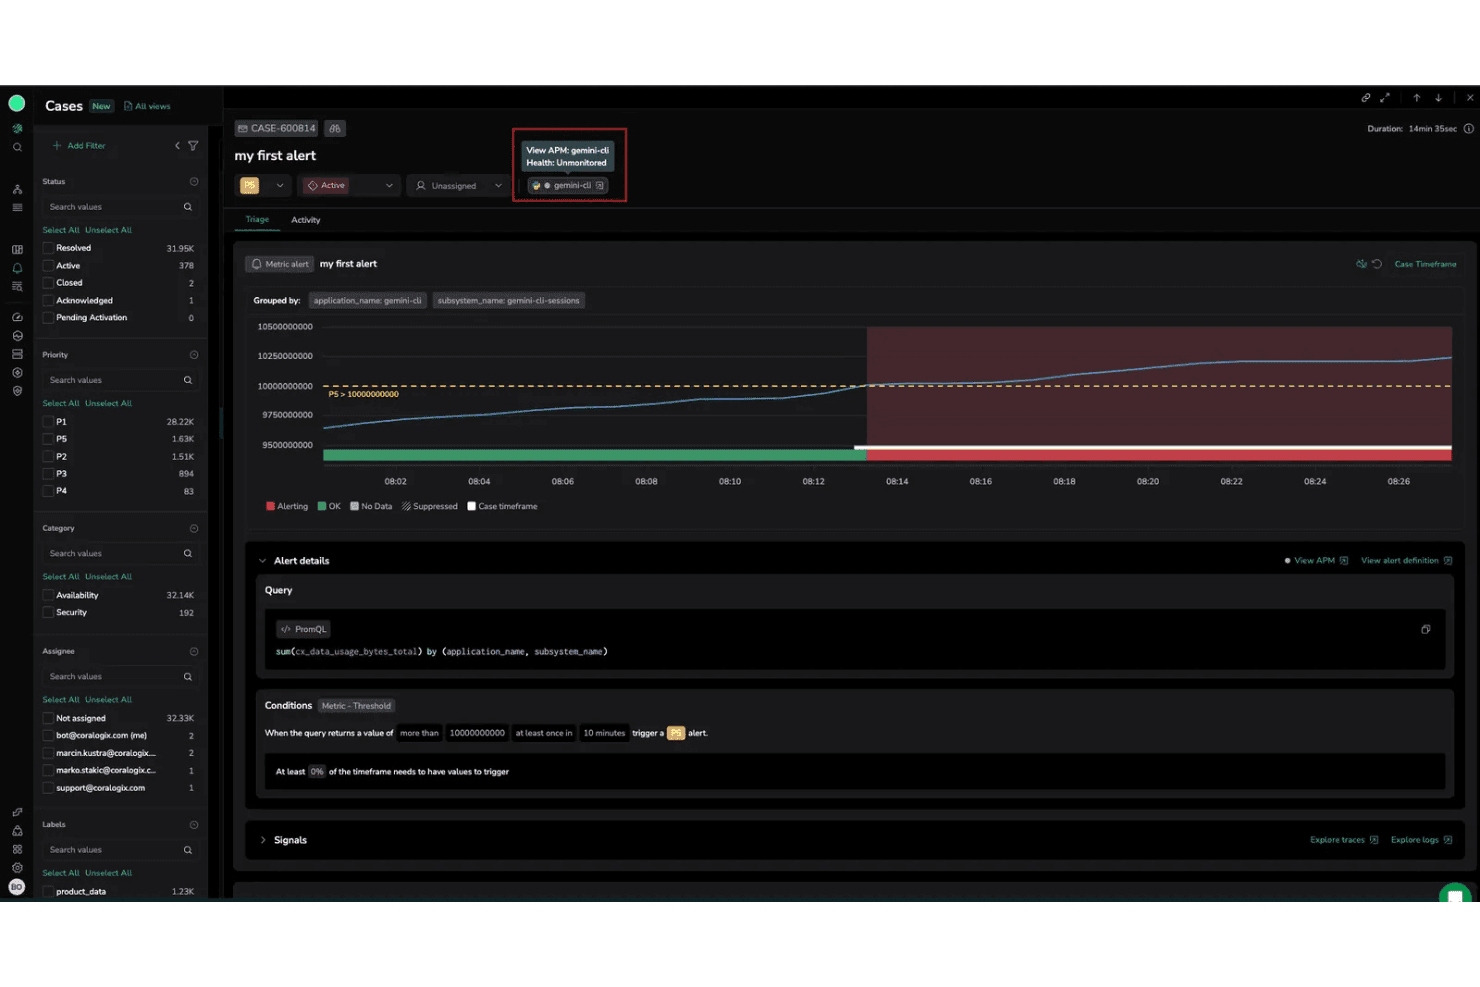
Task: Click Add Filter
Action: (x=79, y=146)
